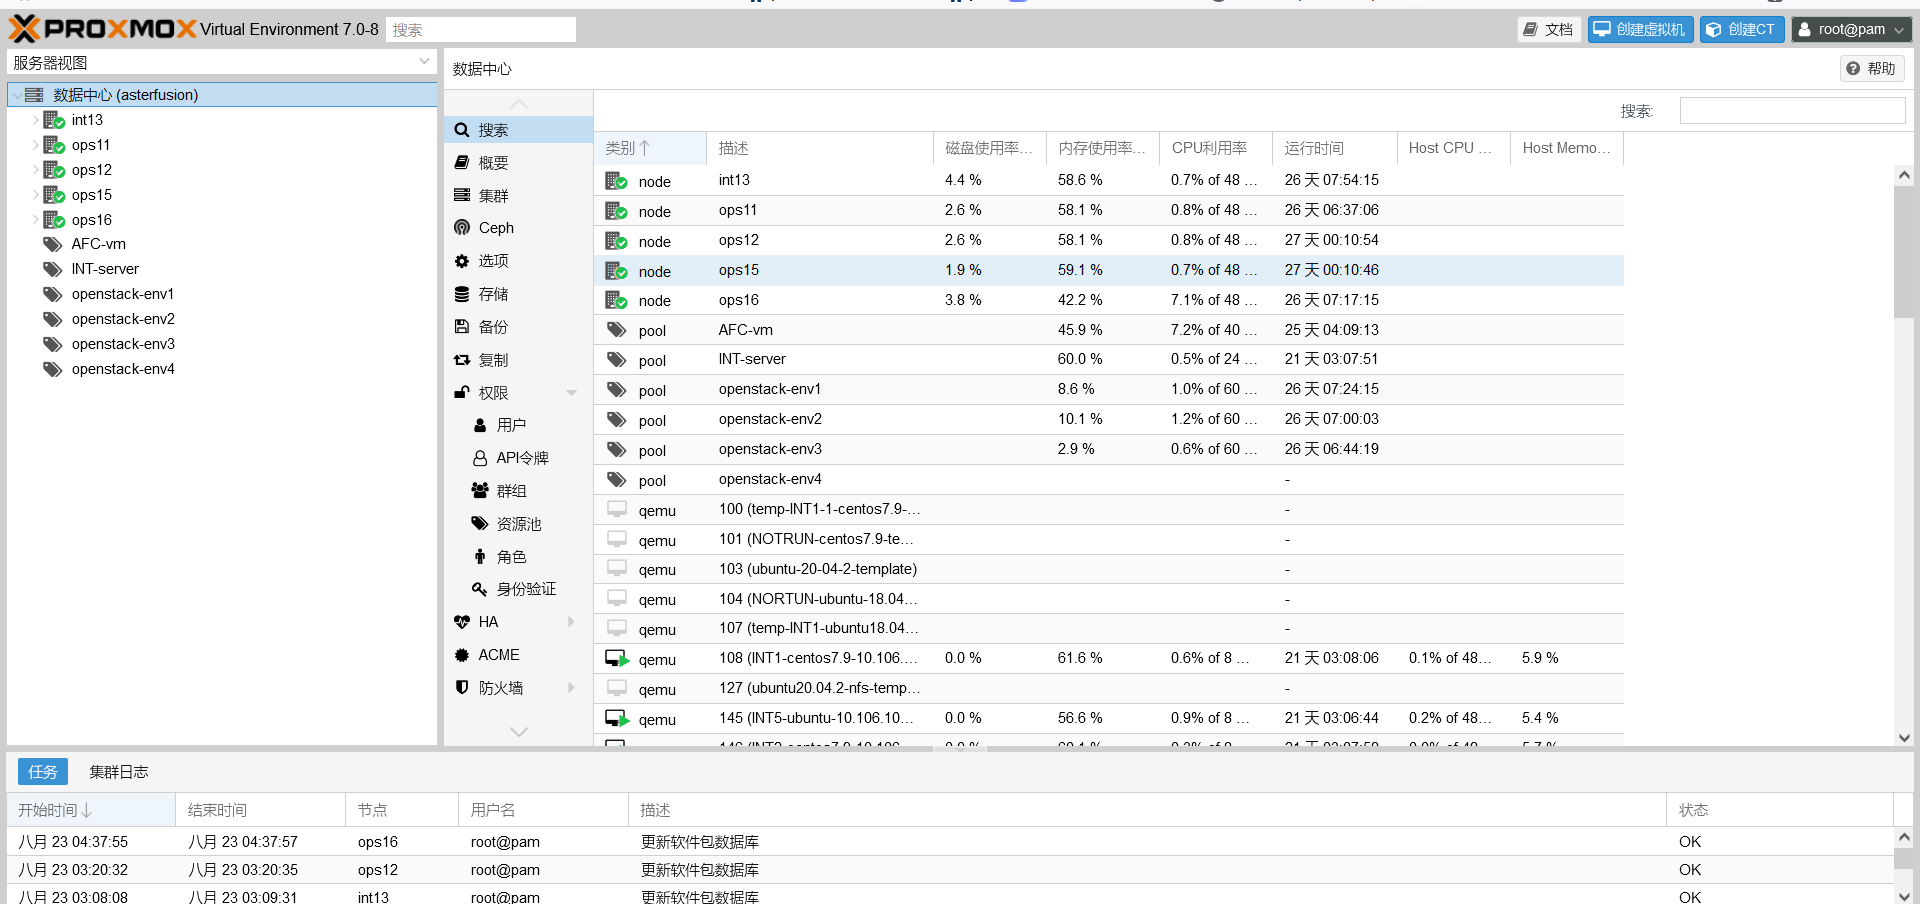Viewport: 1920px width, 904px height.
Task: Expand the ops16 node in tree
Action: tap(35, 220)
